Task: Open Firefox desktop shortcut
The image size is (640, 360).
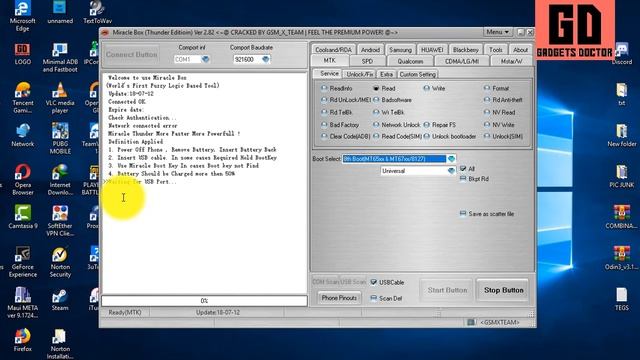Action: [x=22, y=340]
